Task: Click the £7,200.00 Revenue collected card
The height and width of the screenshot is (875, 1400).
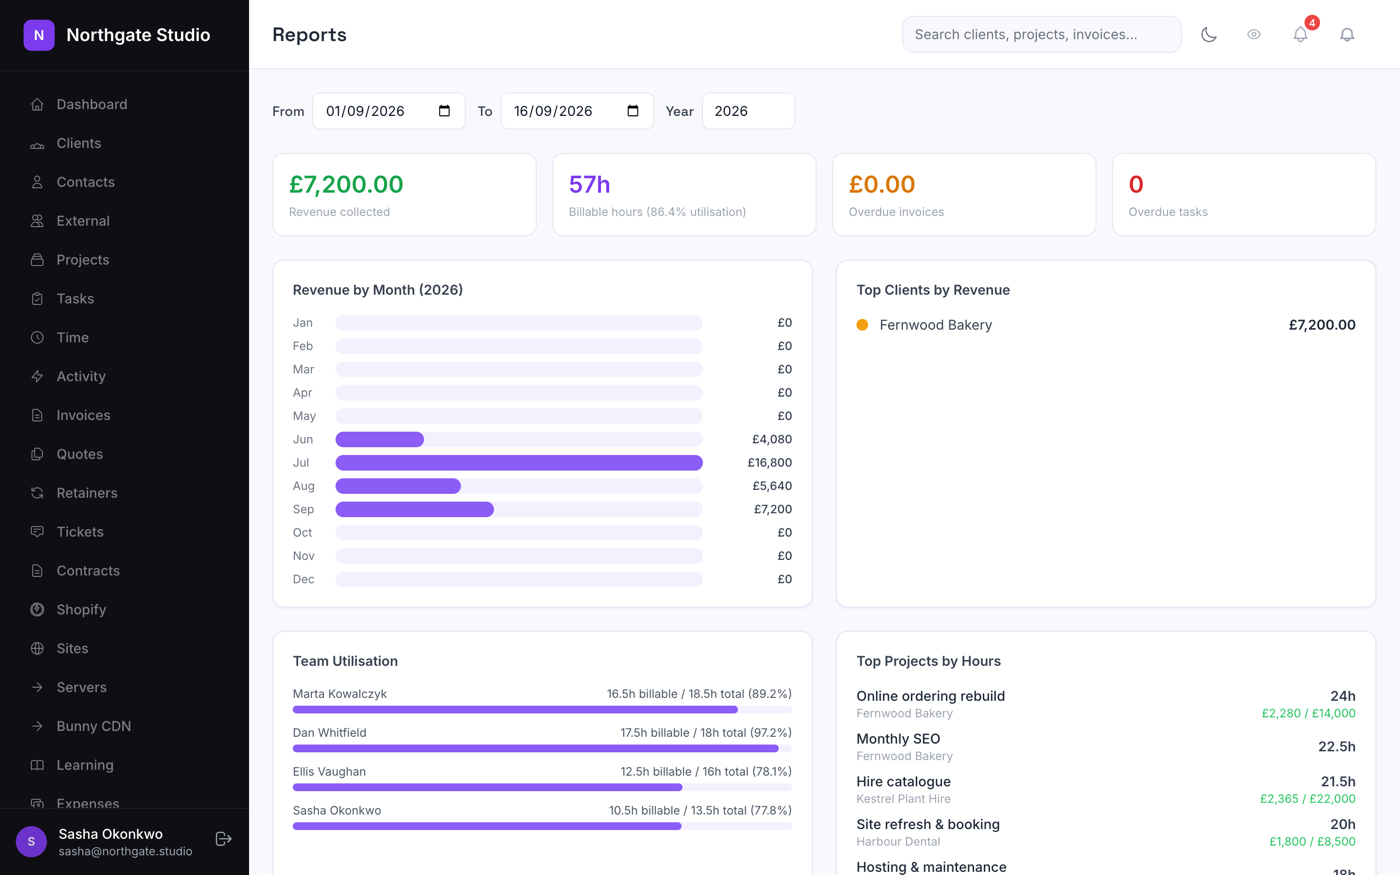Action: click(404, 195)
